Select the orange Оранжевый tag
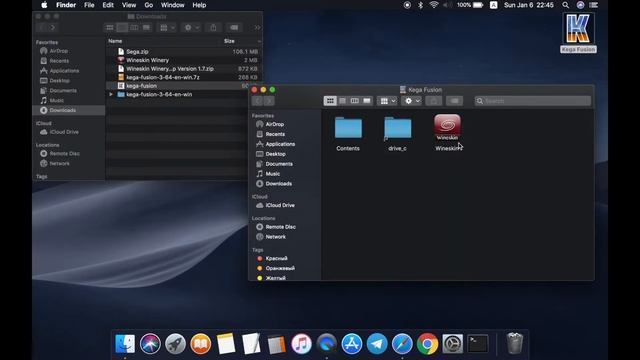Screen dimensions: 640x360 (280, 268)
